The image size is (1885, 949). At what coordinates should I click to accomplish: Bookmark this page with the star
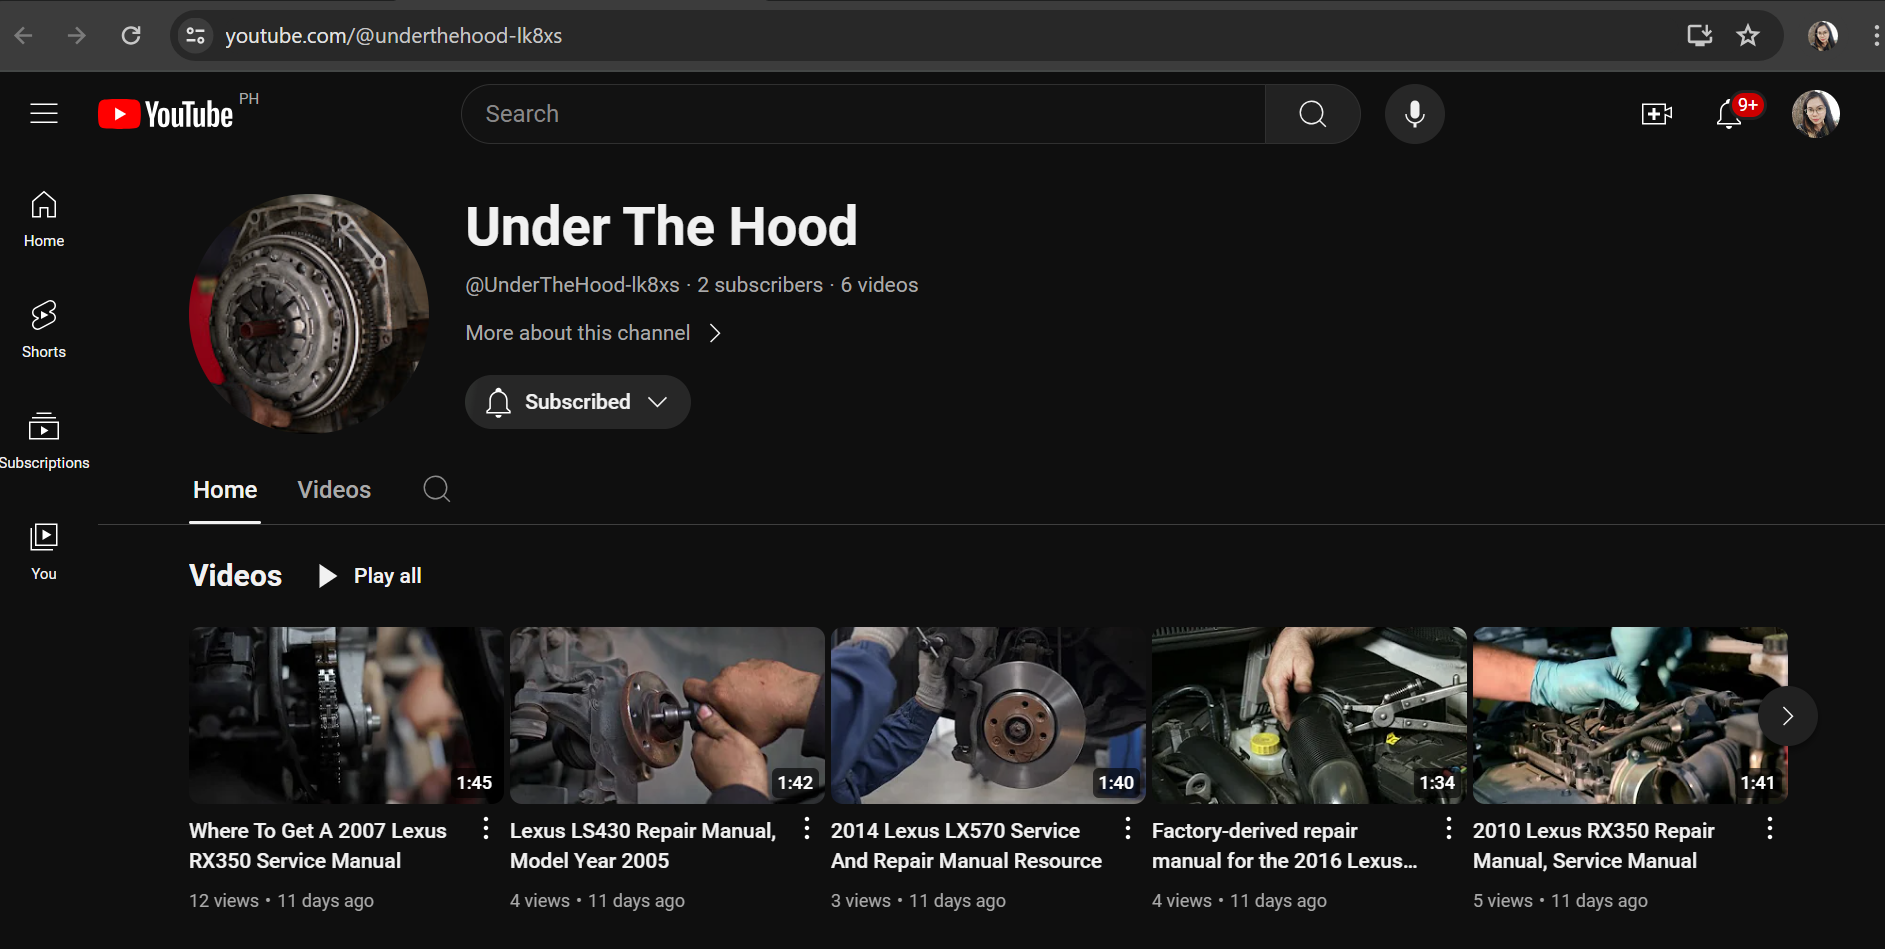click(1748, 36)
